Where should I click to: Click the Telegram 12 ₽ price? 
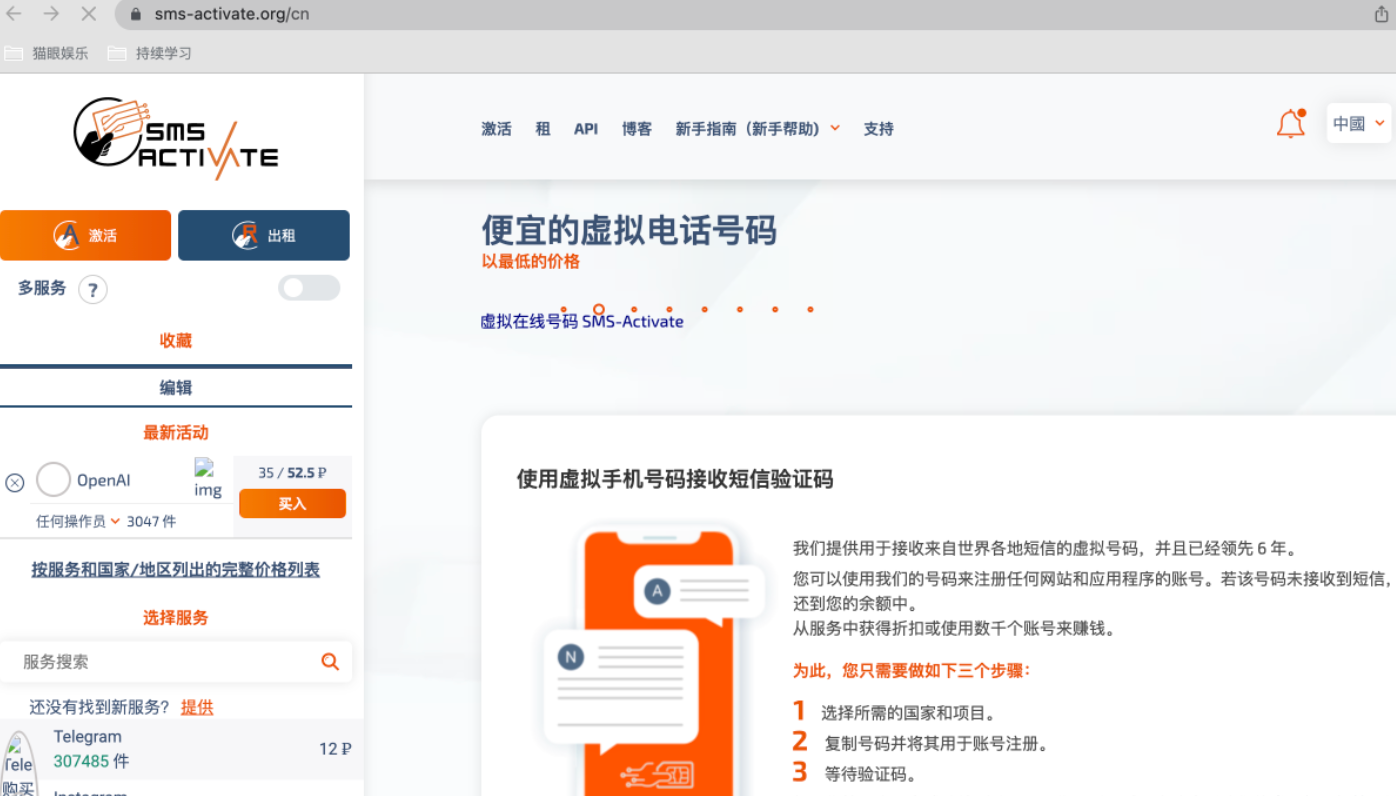(335, 748)
